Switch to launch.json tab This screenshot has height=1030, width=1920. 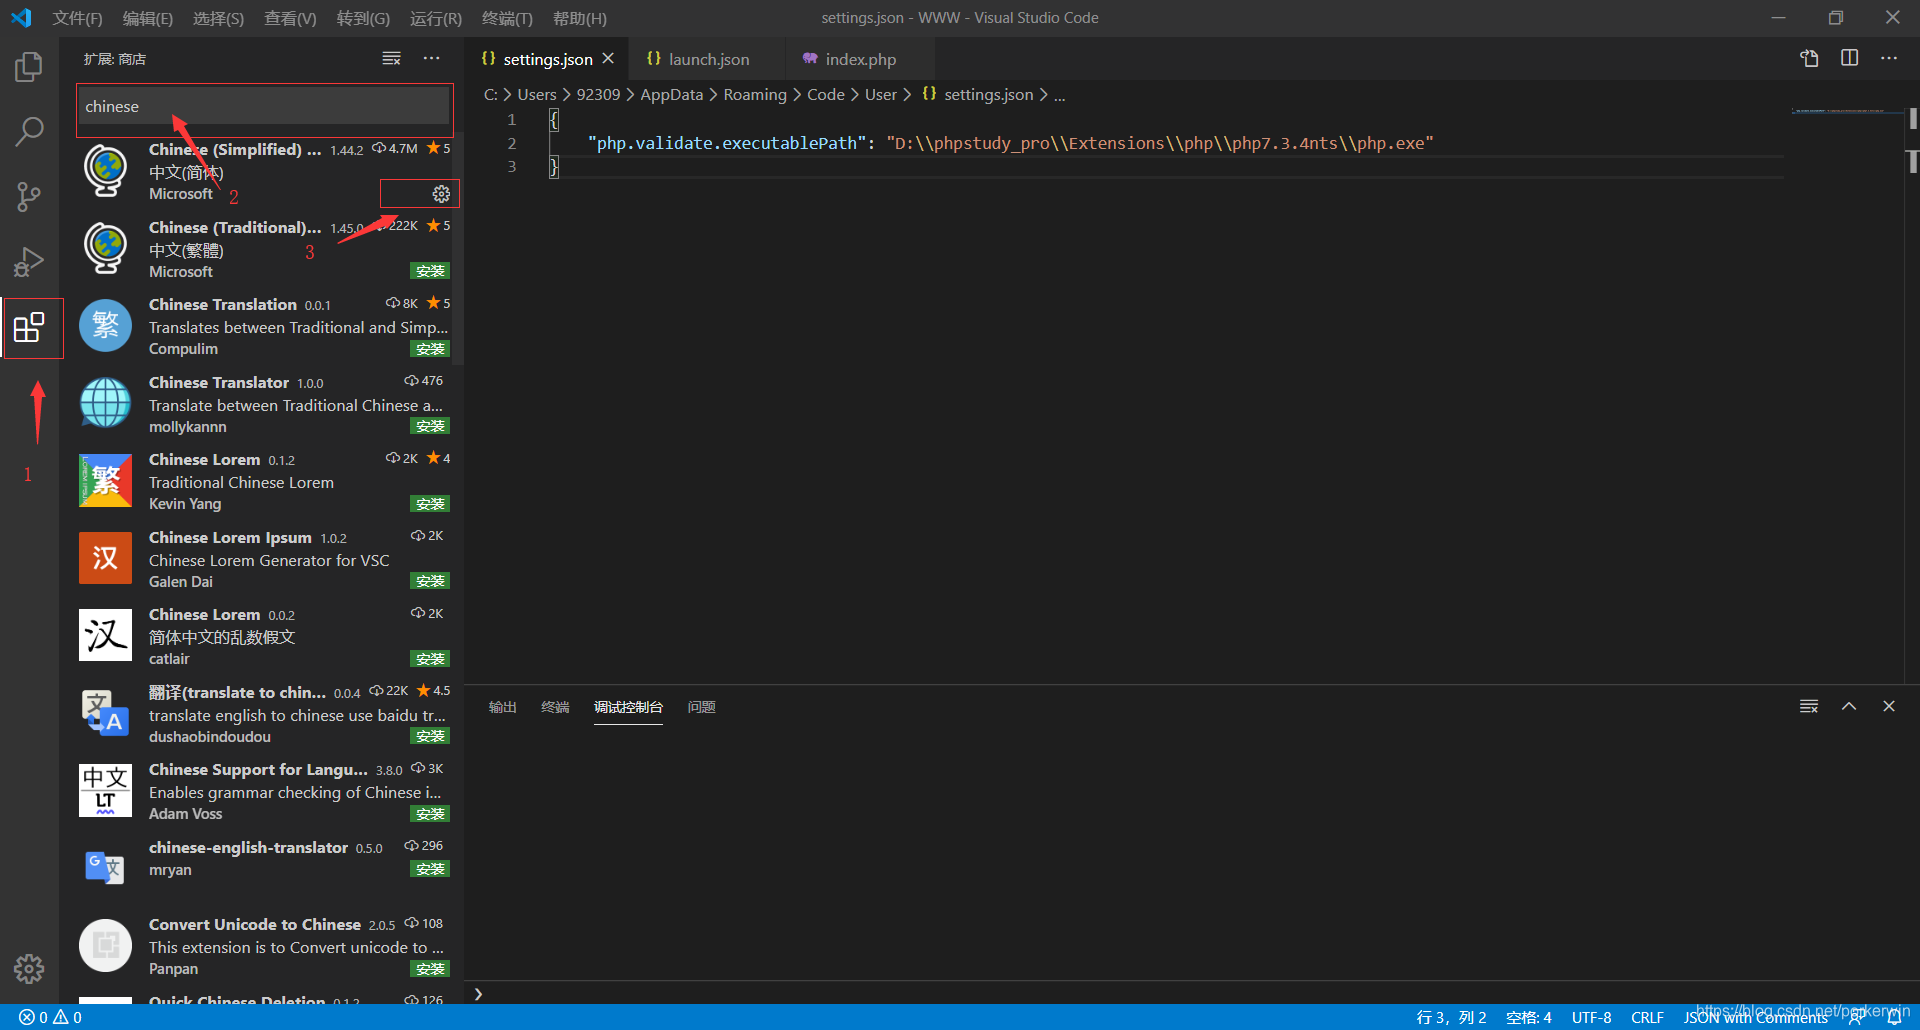pyautogui.click(x=708, y=59)
